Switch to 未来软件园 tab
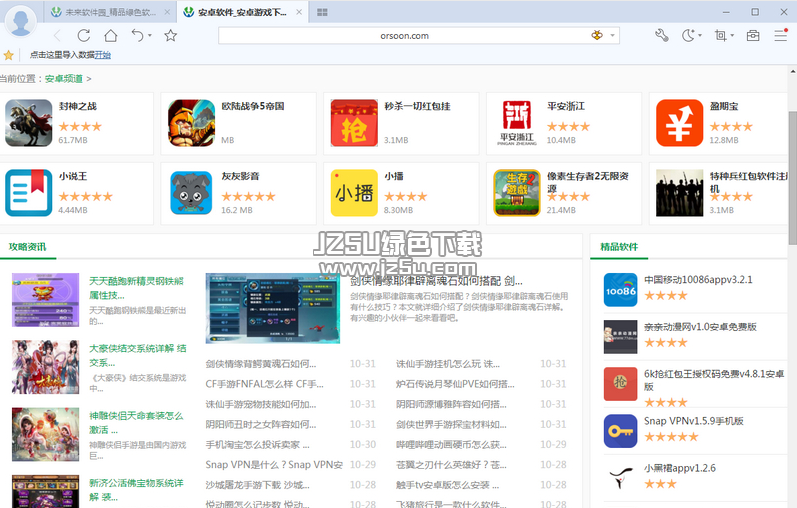Image resolution: width=797 pixels, height=508 pixels. point(109,12)
